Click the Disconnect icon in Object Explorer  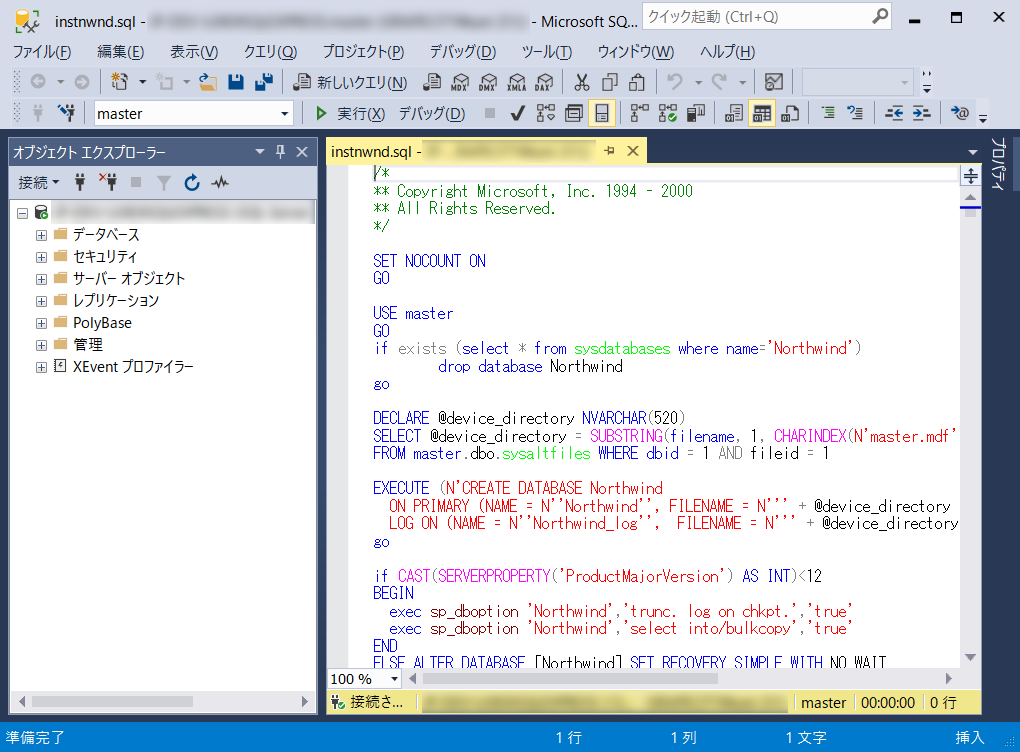[108, 183]
